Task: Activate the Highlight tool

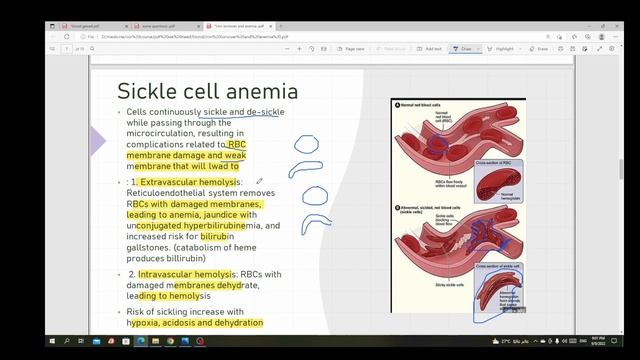Action: (500, 49)
